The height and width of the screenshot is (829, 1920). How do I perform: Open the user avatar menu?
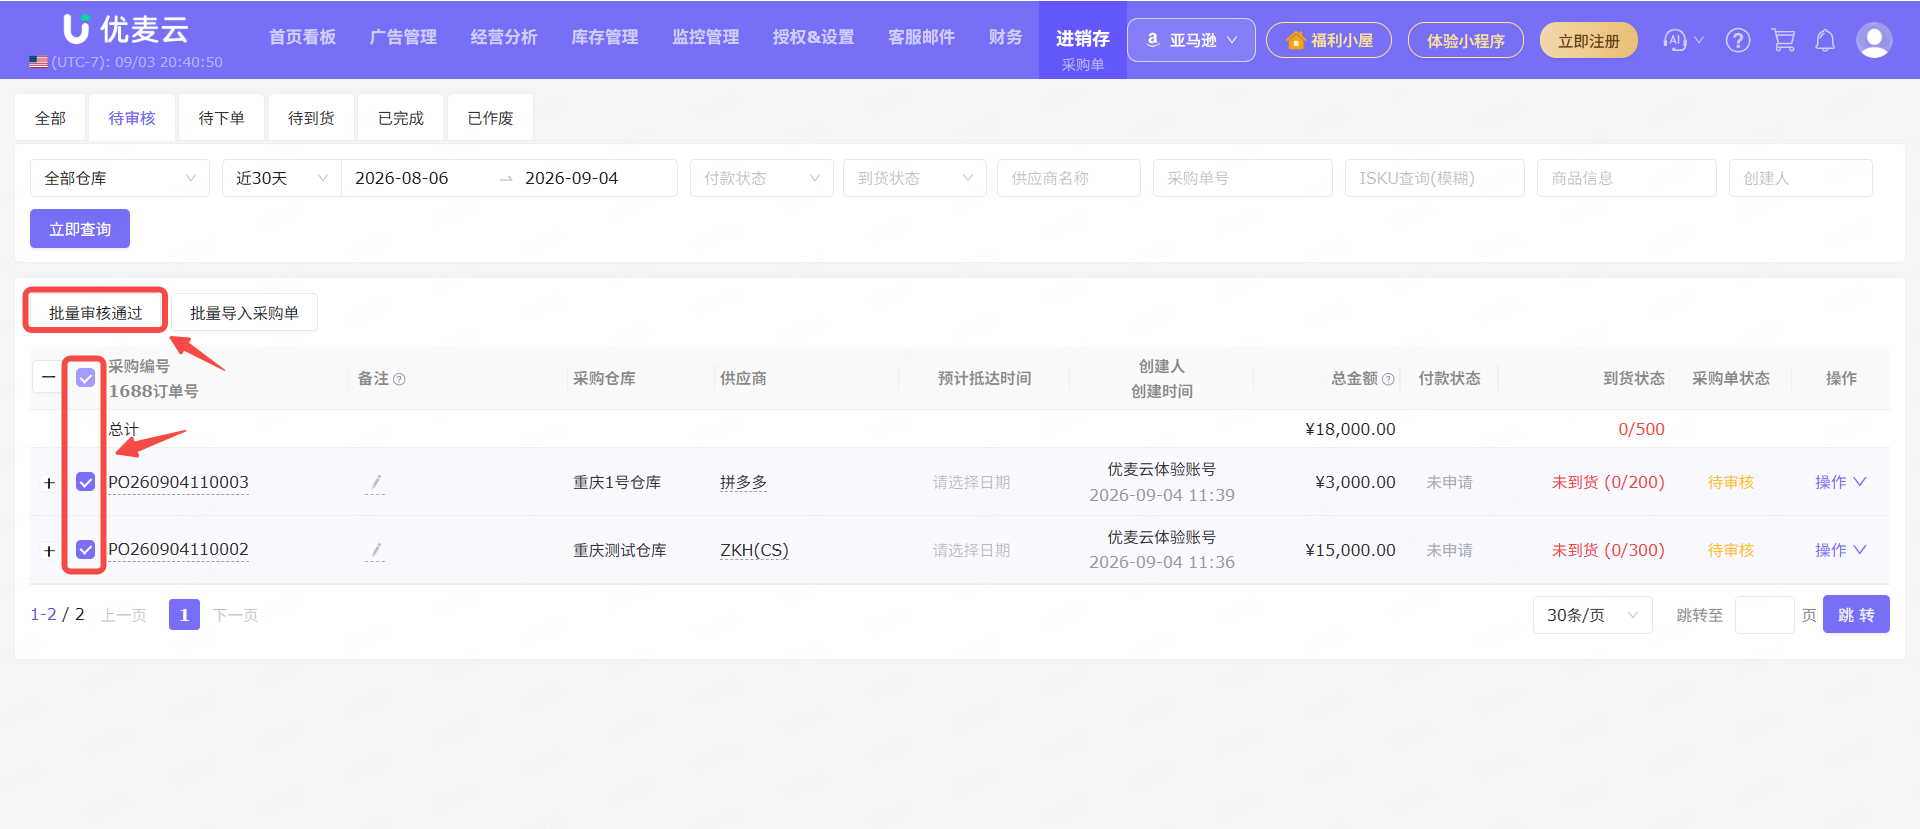[x=1874, y=40]
